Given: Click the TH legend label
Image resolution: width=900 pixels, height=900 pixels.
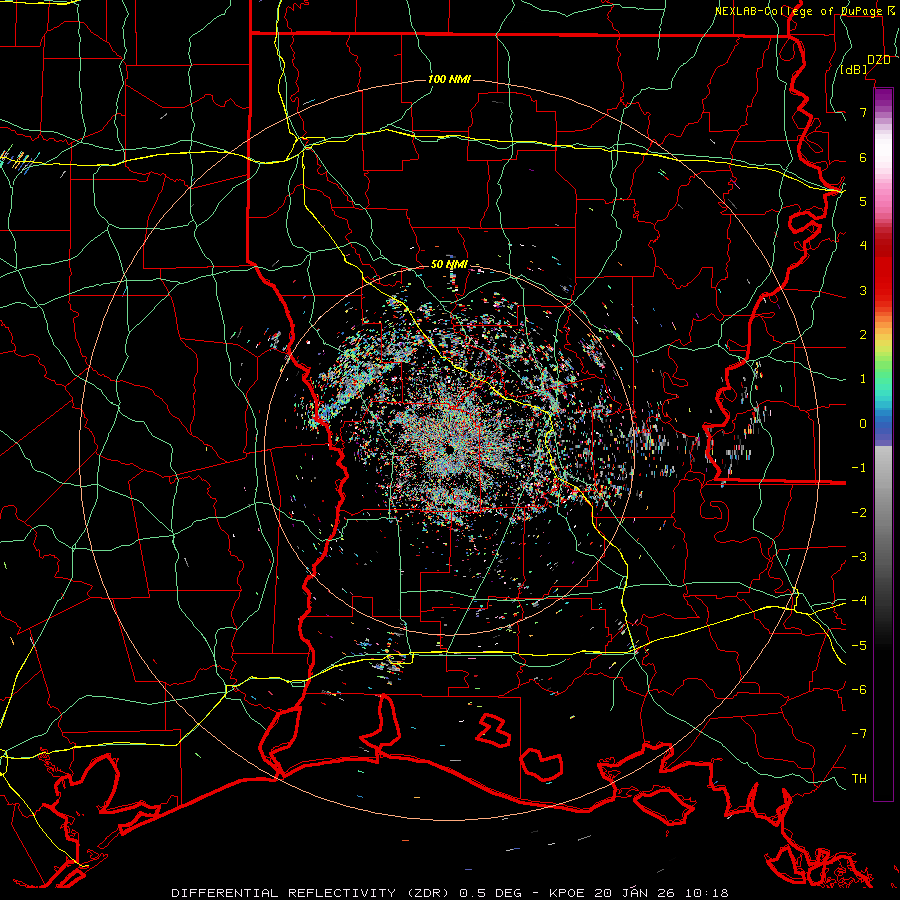Looking at the screenshot, I should pos(859,778).
